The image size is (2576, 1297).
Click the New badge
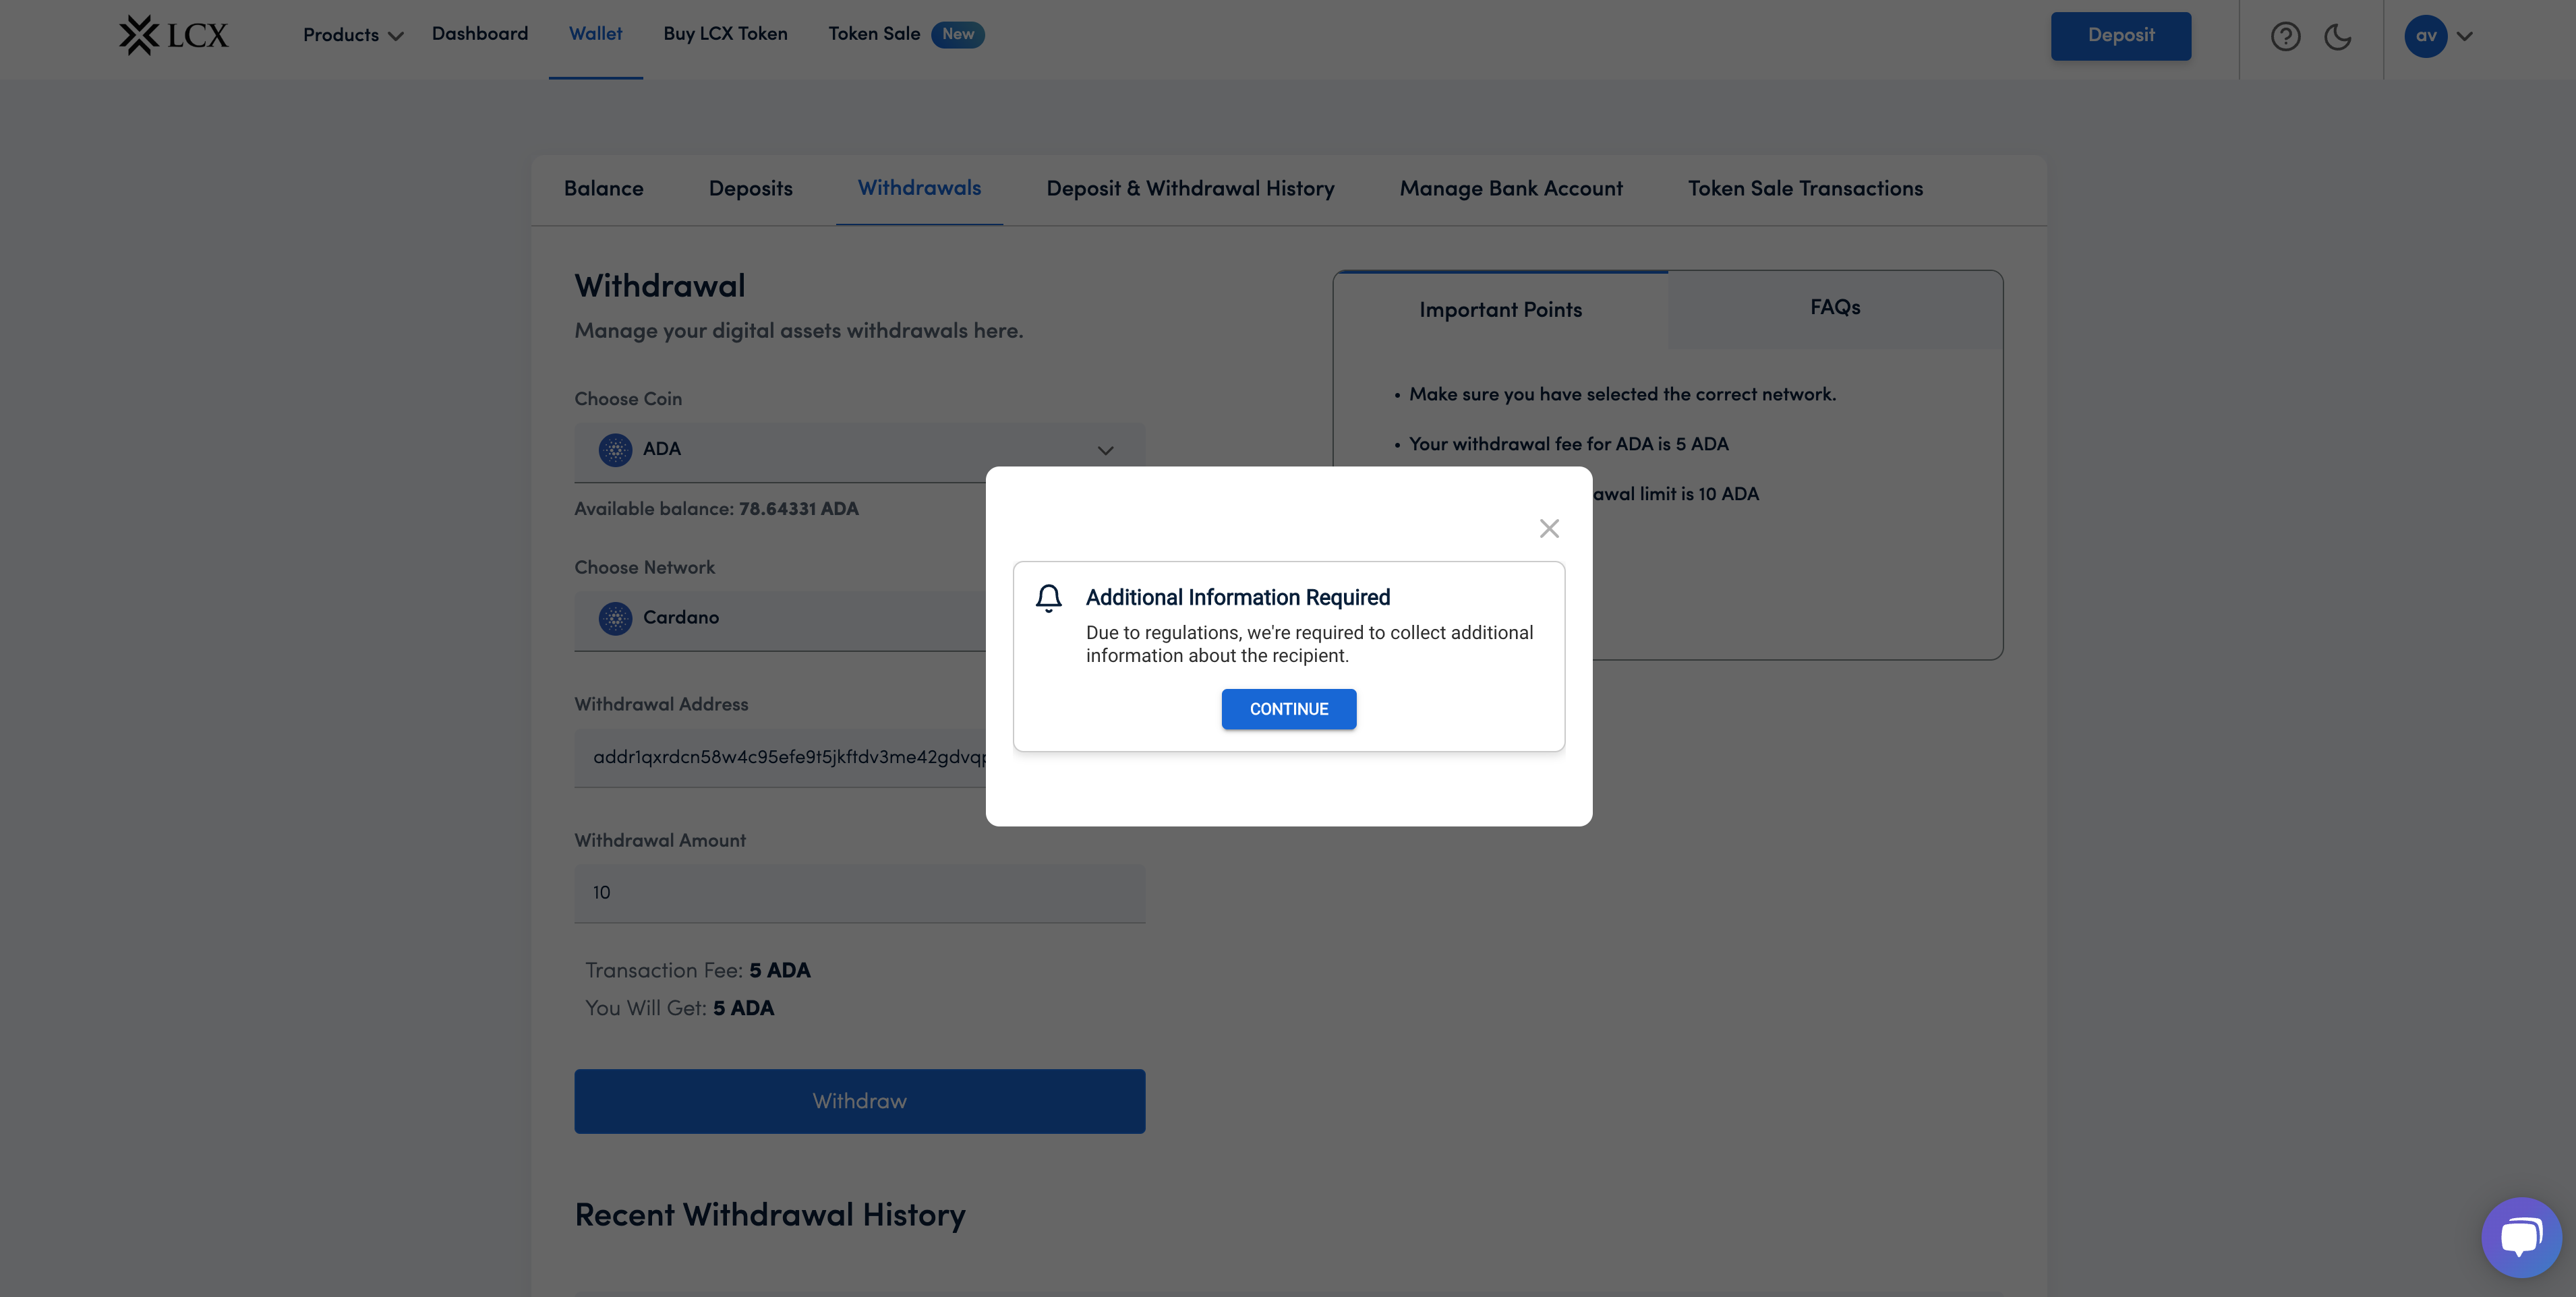coord(957,34)
